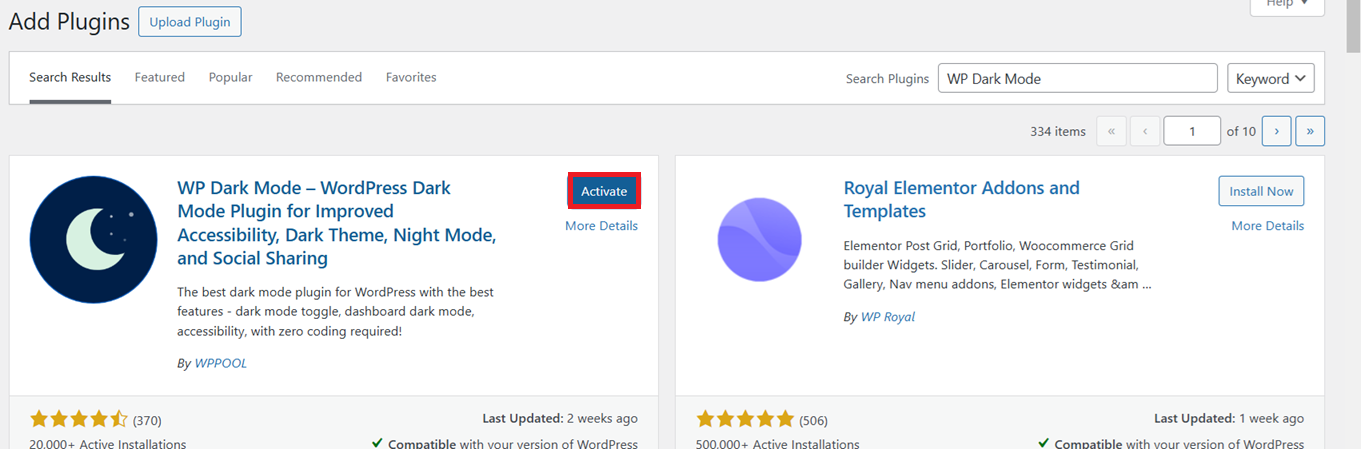1361x449 pixels.
Task: Click the Royal Elementor purple circle icon
Action: (x=759, y=239)
